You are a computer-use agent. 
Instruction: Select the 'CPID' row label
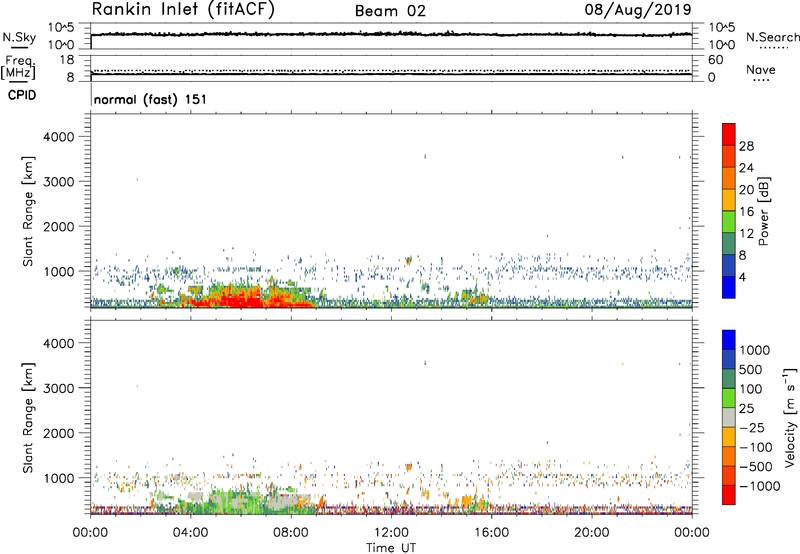pos(22,95)
